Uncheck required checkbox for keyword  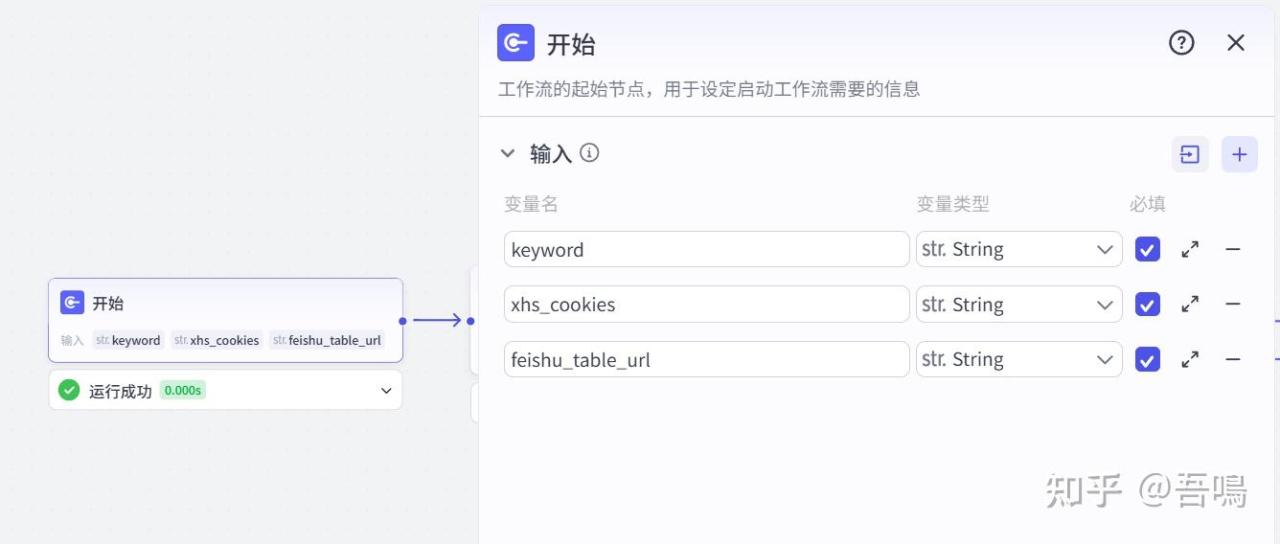(1148, 250)
